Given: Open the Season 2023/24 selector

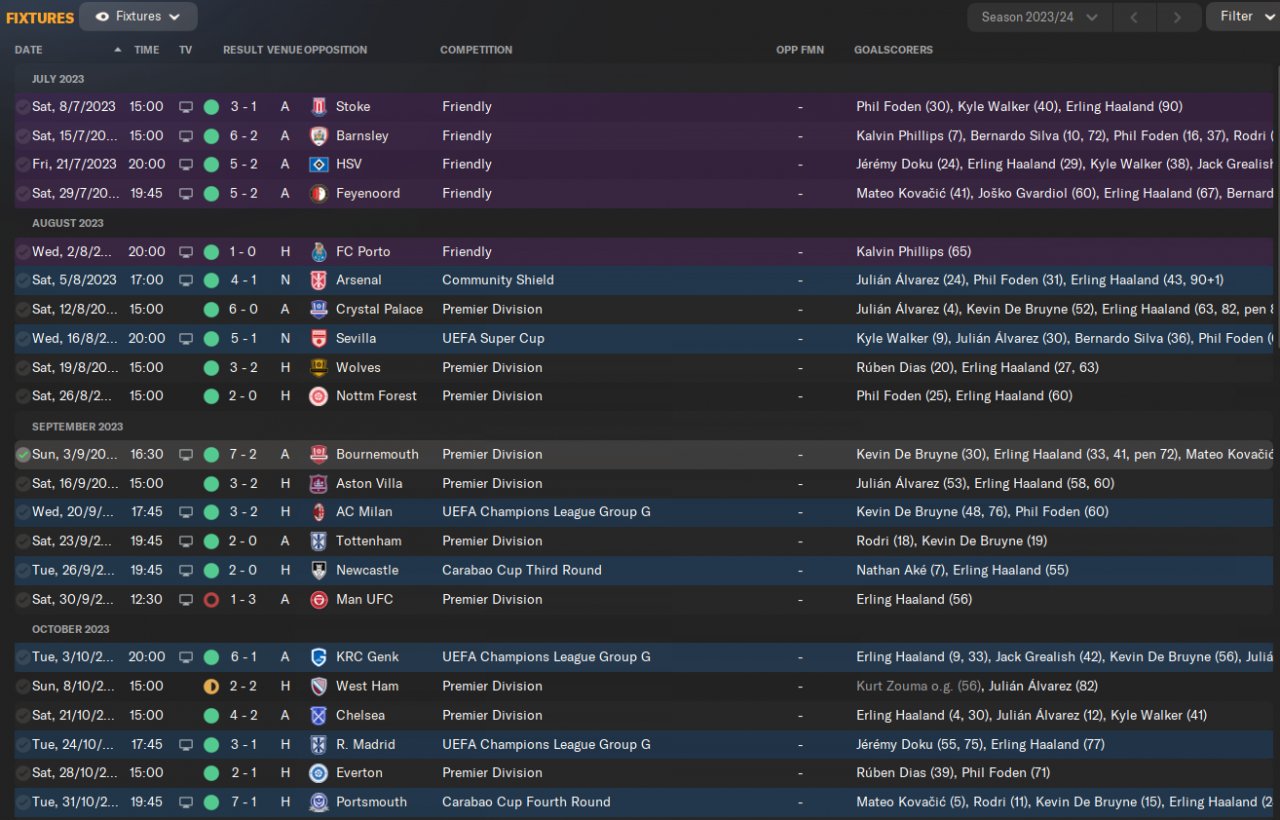Looking at the screenshot, I should click(x=1039, y=17).
